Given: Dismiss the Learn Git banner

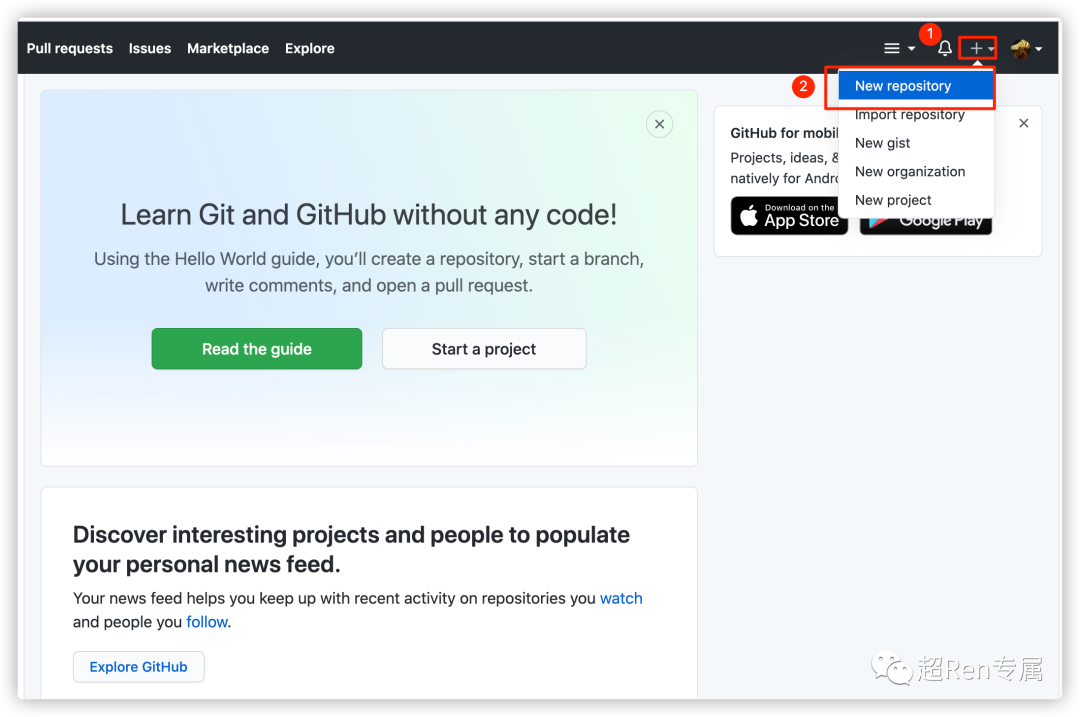Looking at the screenshot, I should pyautogui.click(x=659, y=124).
